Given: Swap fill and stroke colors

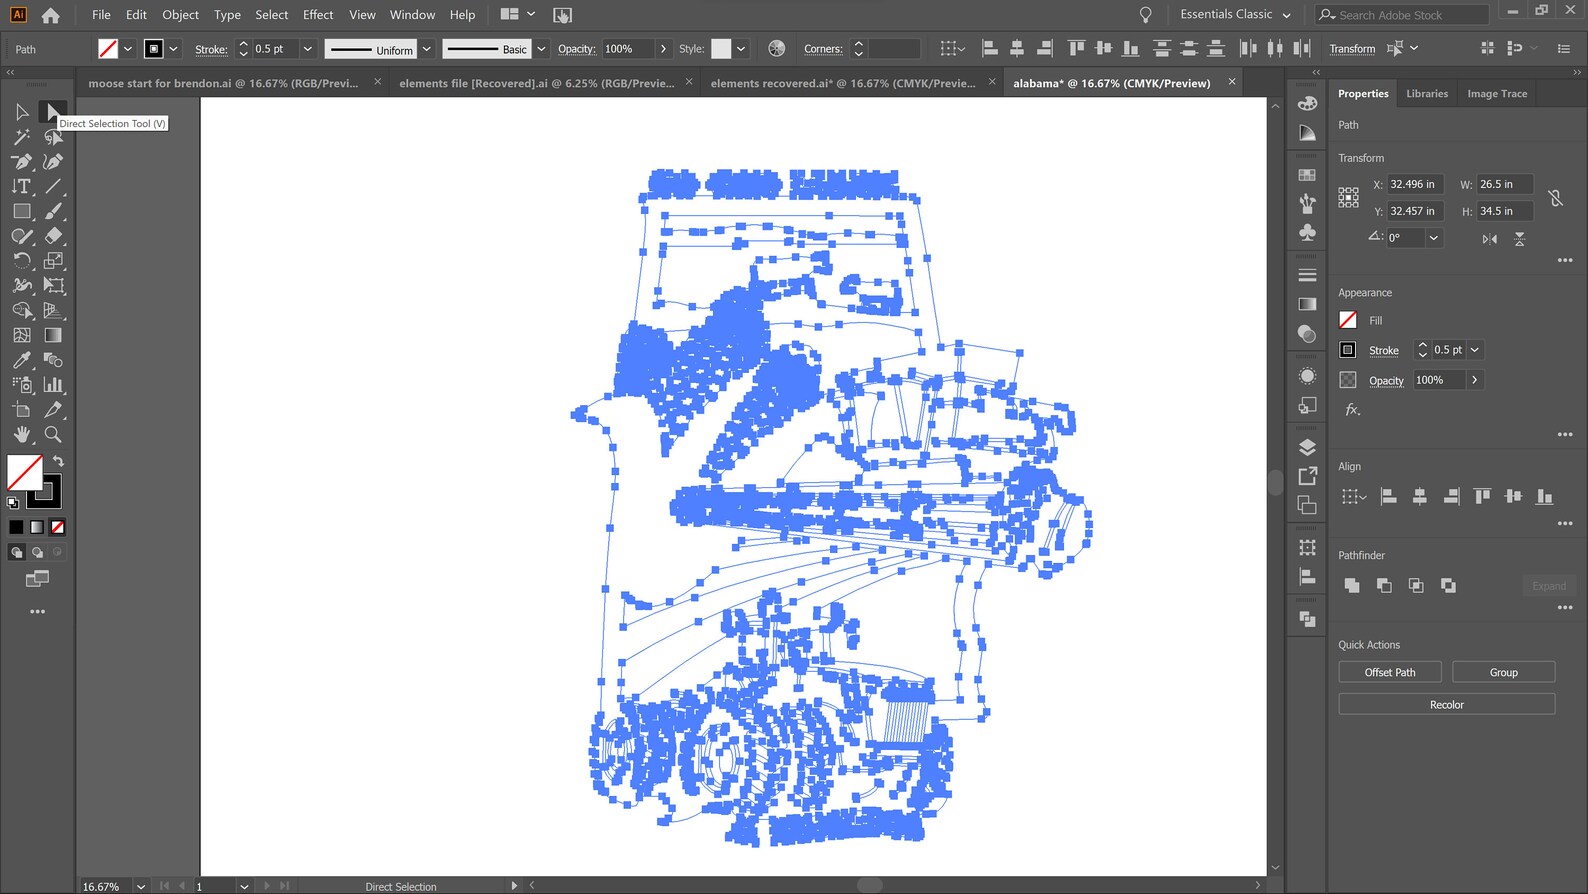Looking at the screenshot, I should tap(58, 461).
